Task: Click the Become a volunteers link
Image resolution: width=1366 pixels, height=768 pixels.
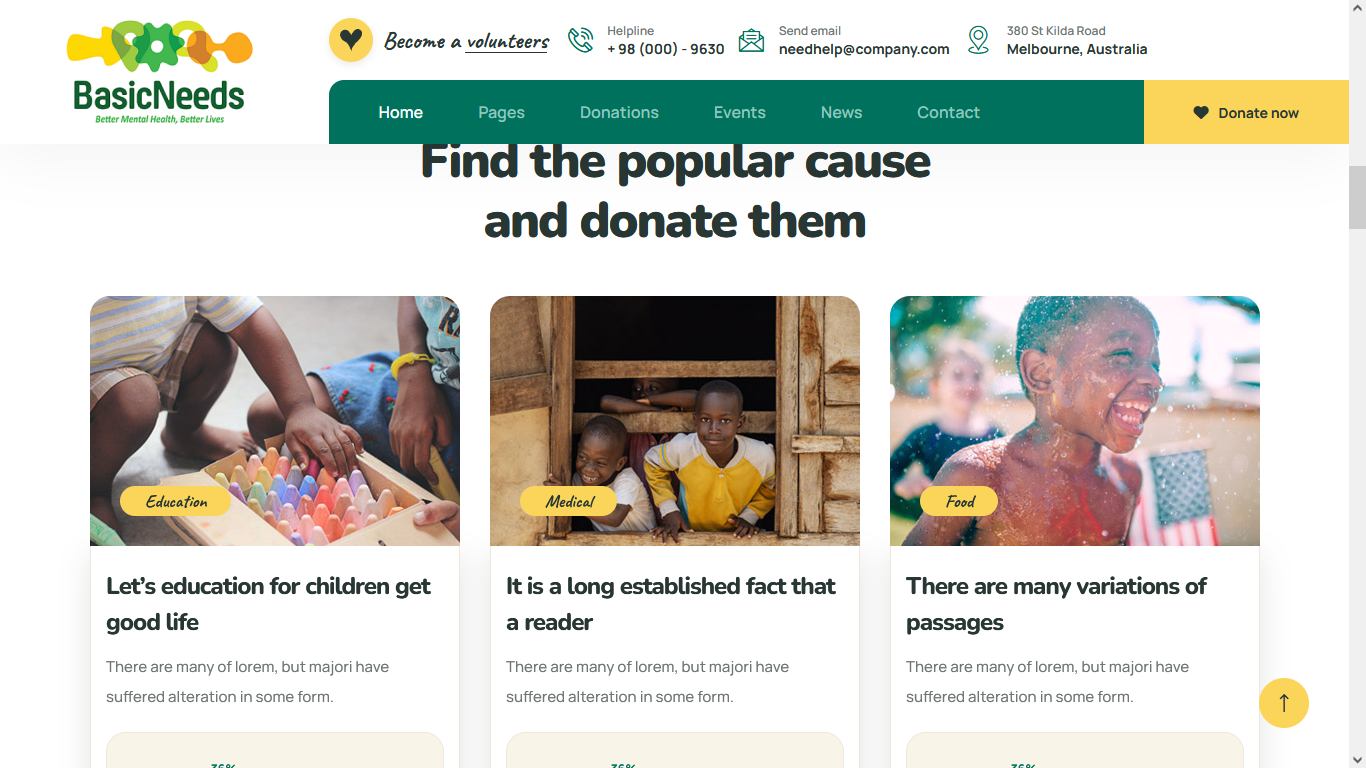Action: click(466, 41)
